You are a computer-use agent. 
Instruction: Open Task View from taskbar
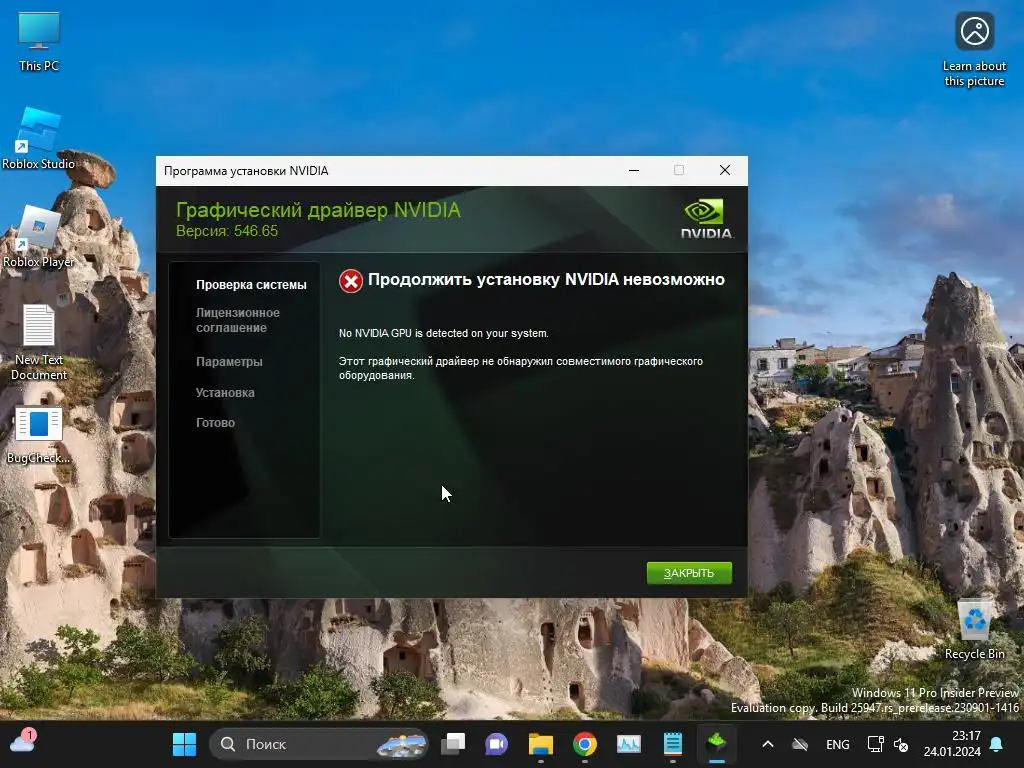pos(453,744)
